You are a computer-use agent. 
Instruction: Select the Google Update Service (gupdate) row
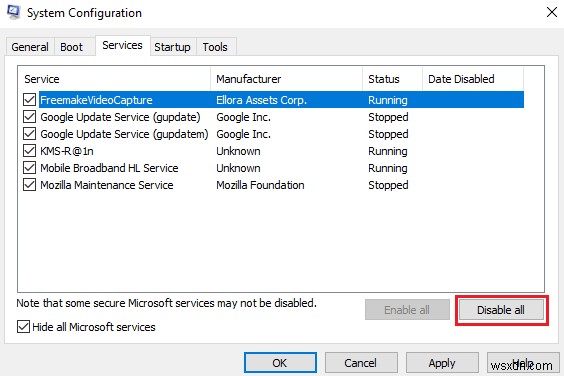pos(273,117)
